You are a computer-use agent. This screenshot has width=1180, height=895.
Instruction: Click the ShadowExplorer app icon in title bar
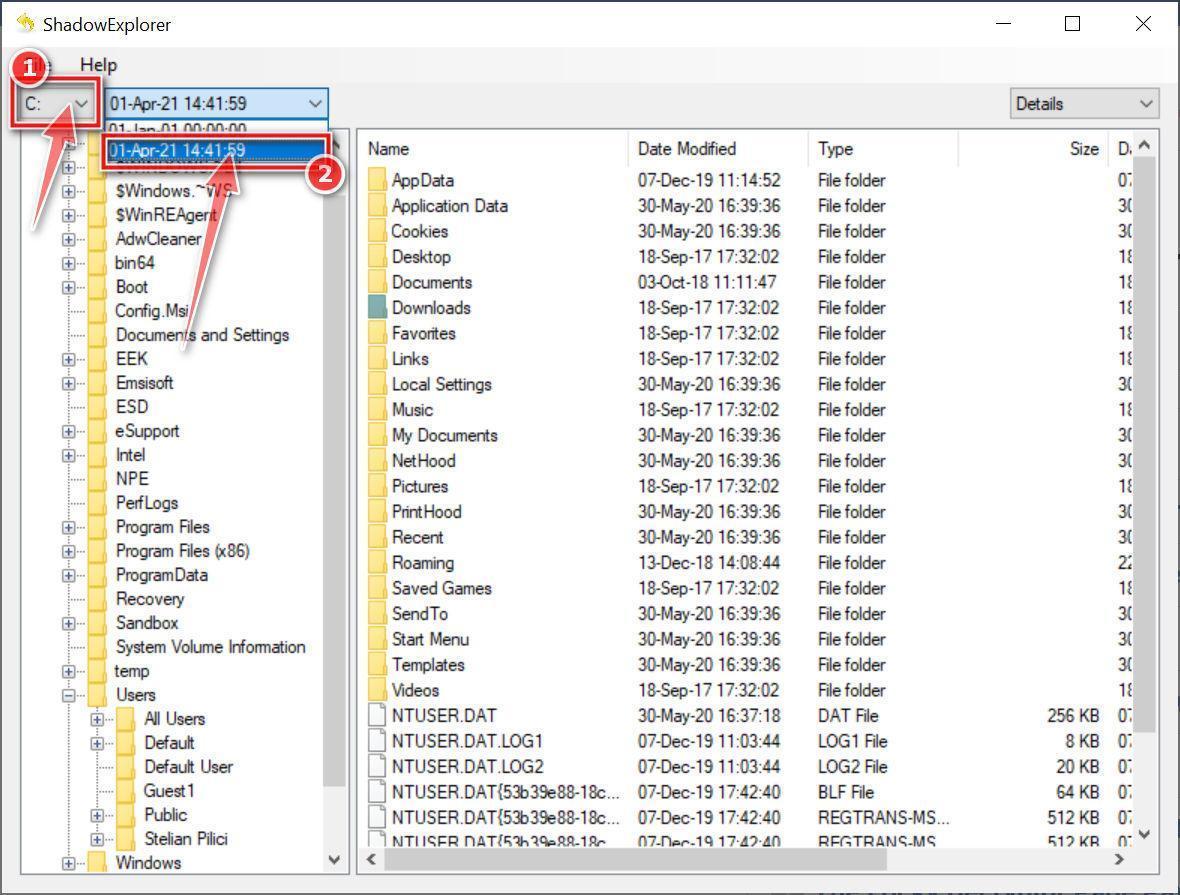25,23
